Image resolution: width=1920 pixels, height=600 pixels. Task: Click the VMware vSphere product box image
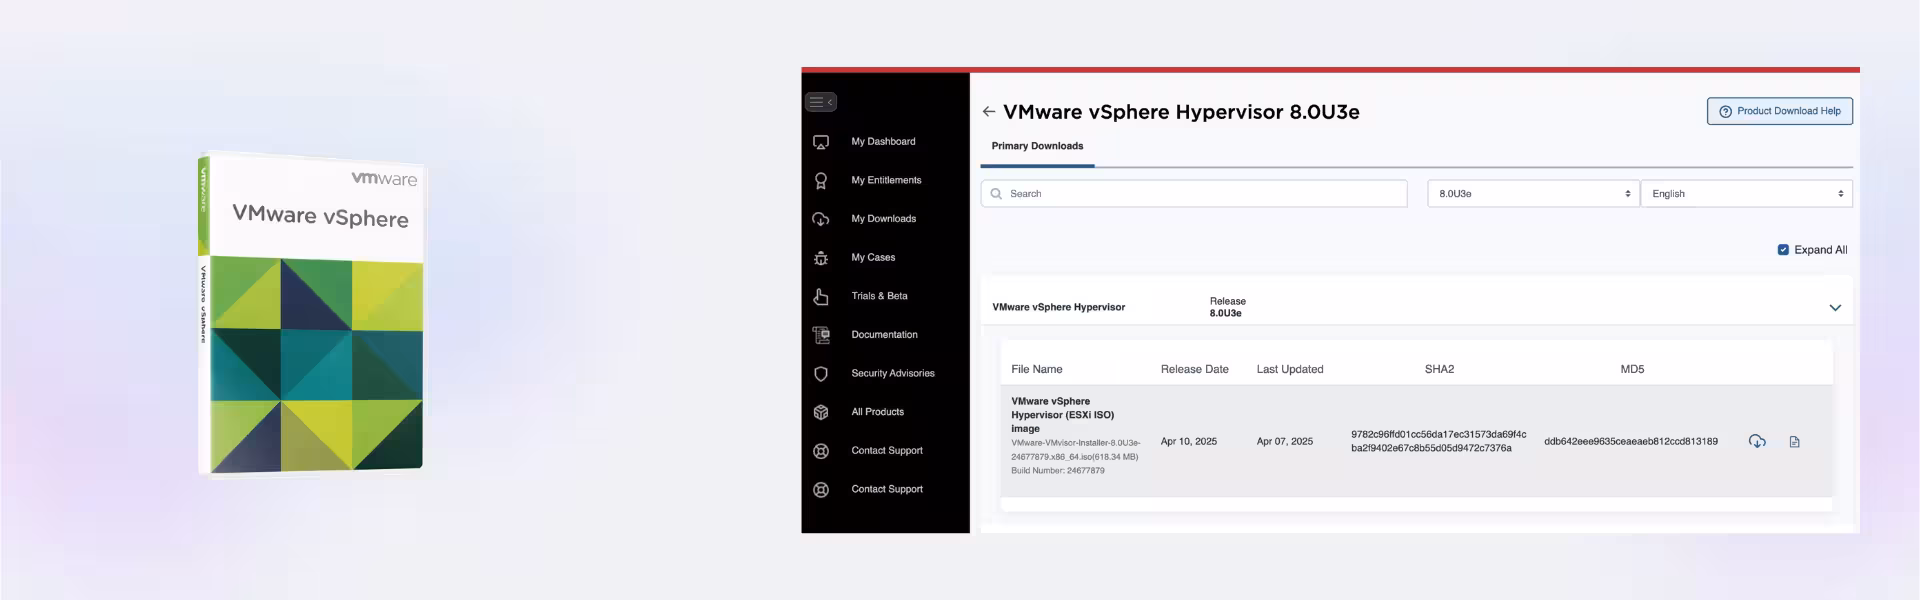click(x=311, y=314)
